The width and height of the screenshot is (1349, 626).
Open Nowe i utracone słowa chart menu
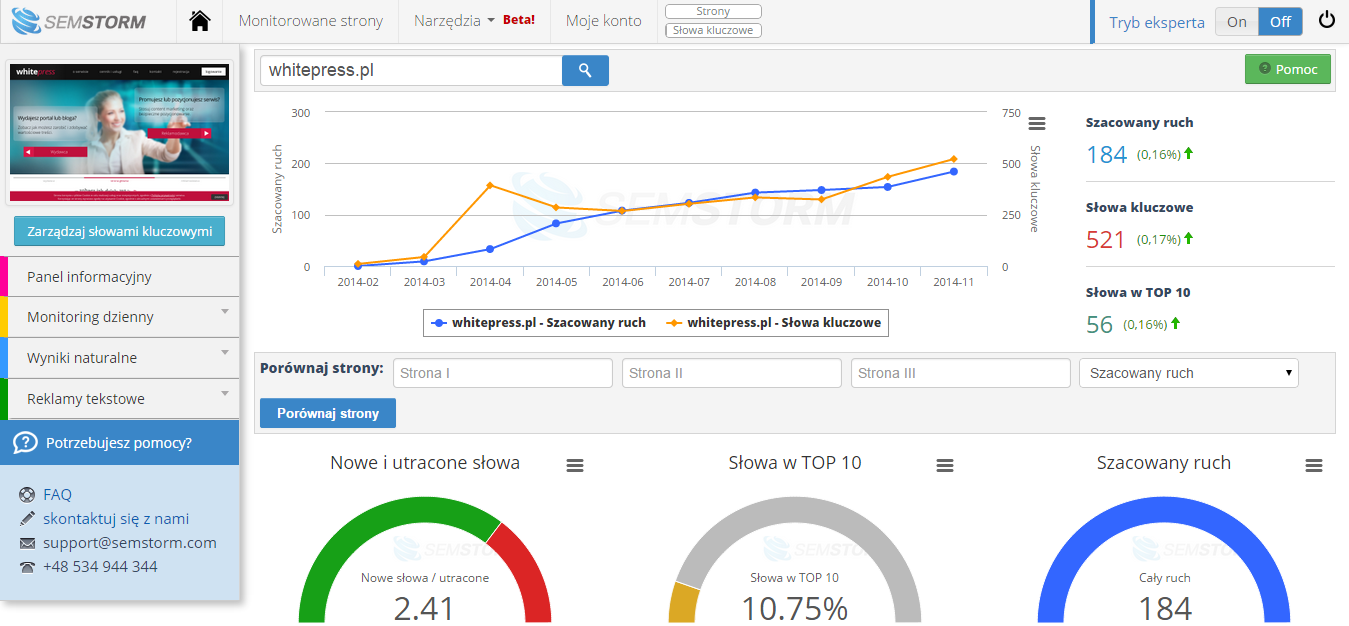click(575, 466)
